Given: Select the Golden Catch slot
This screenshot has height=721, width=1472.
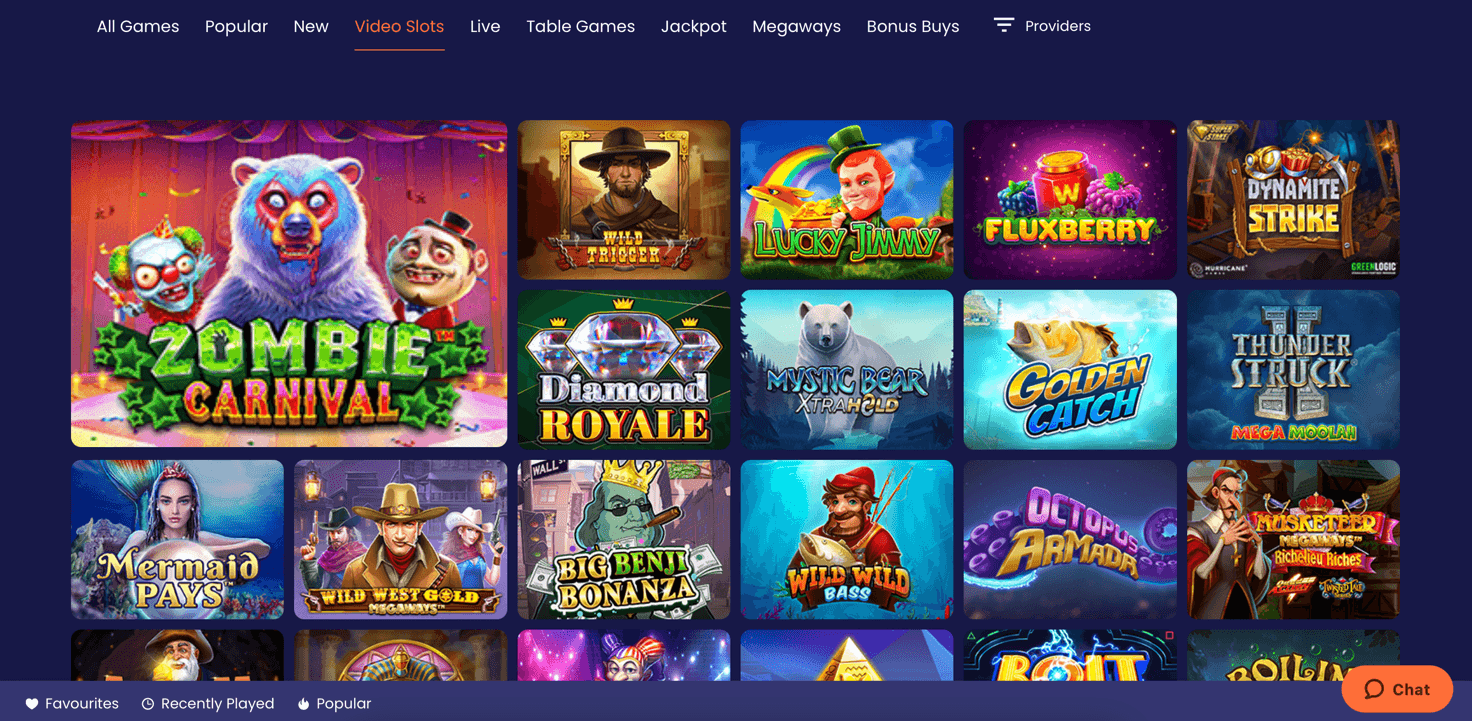Looking at the screenshot, I should tap(1070, 370).
